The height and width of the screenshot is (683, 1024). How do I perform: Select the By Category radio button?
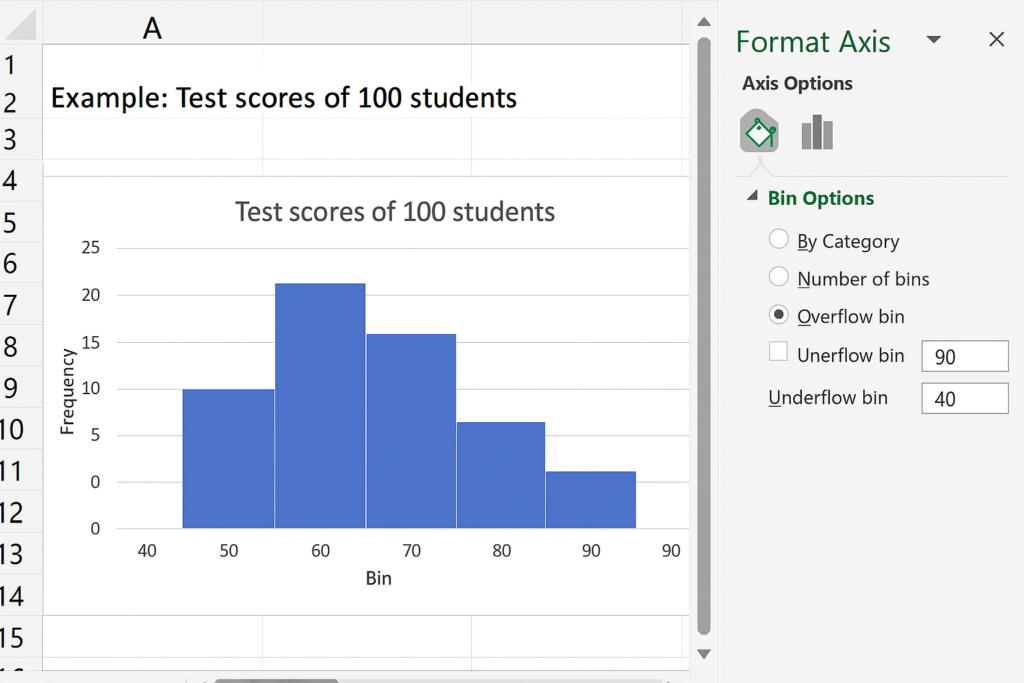[779, 240]
